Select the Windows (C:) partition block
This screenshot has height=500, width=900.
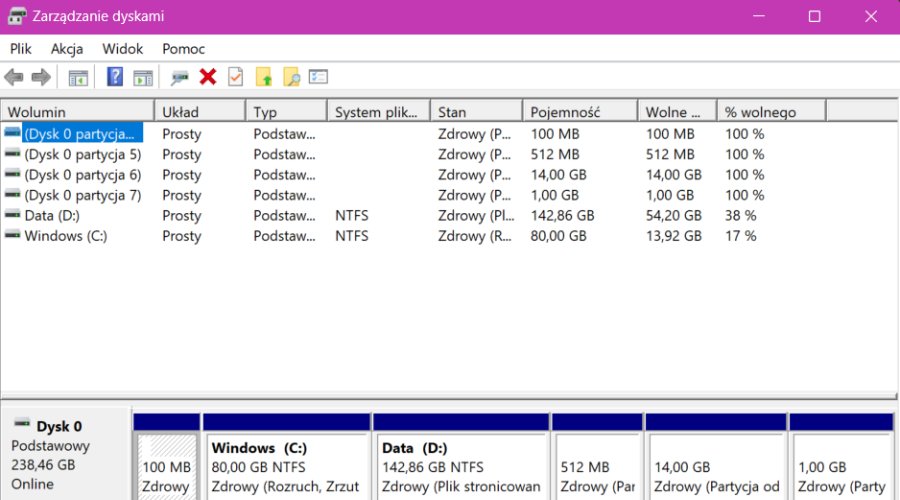(x=284, y=467)
